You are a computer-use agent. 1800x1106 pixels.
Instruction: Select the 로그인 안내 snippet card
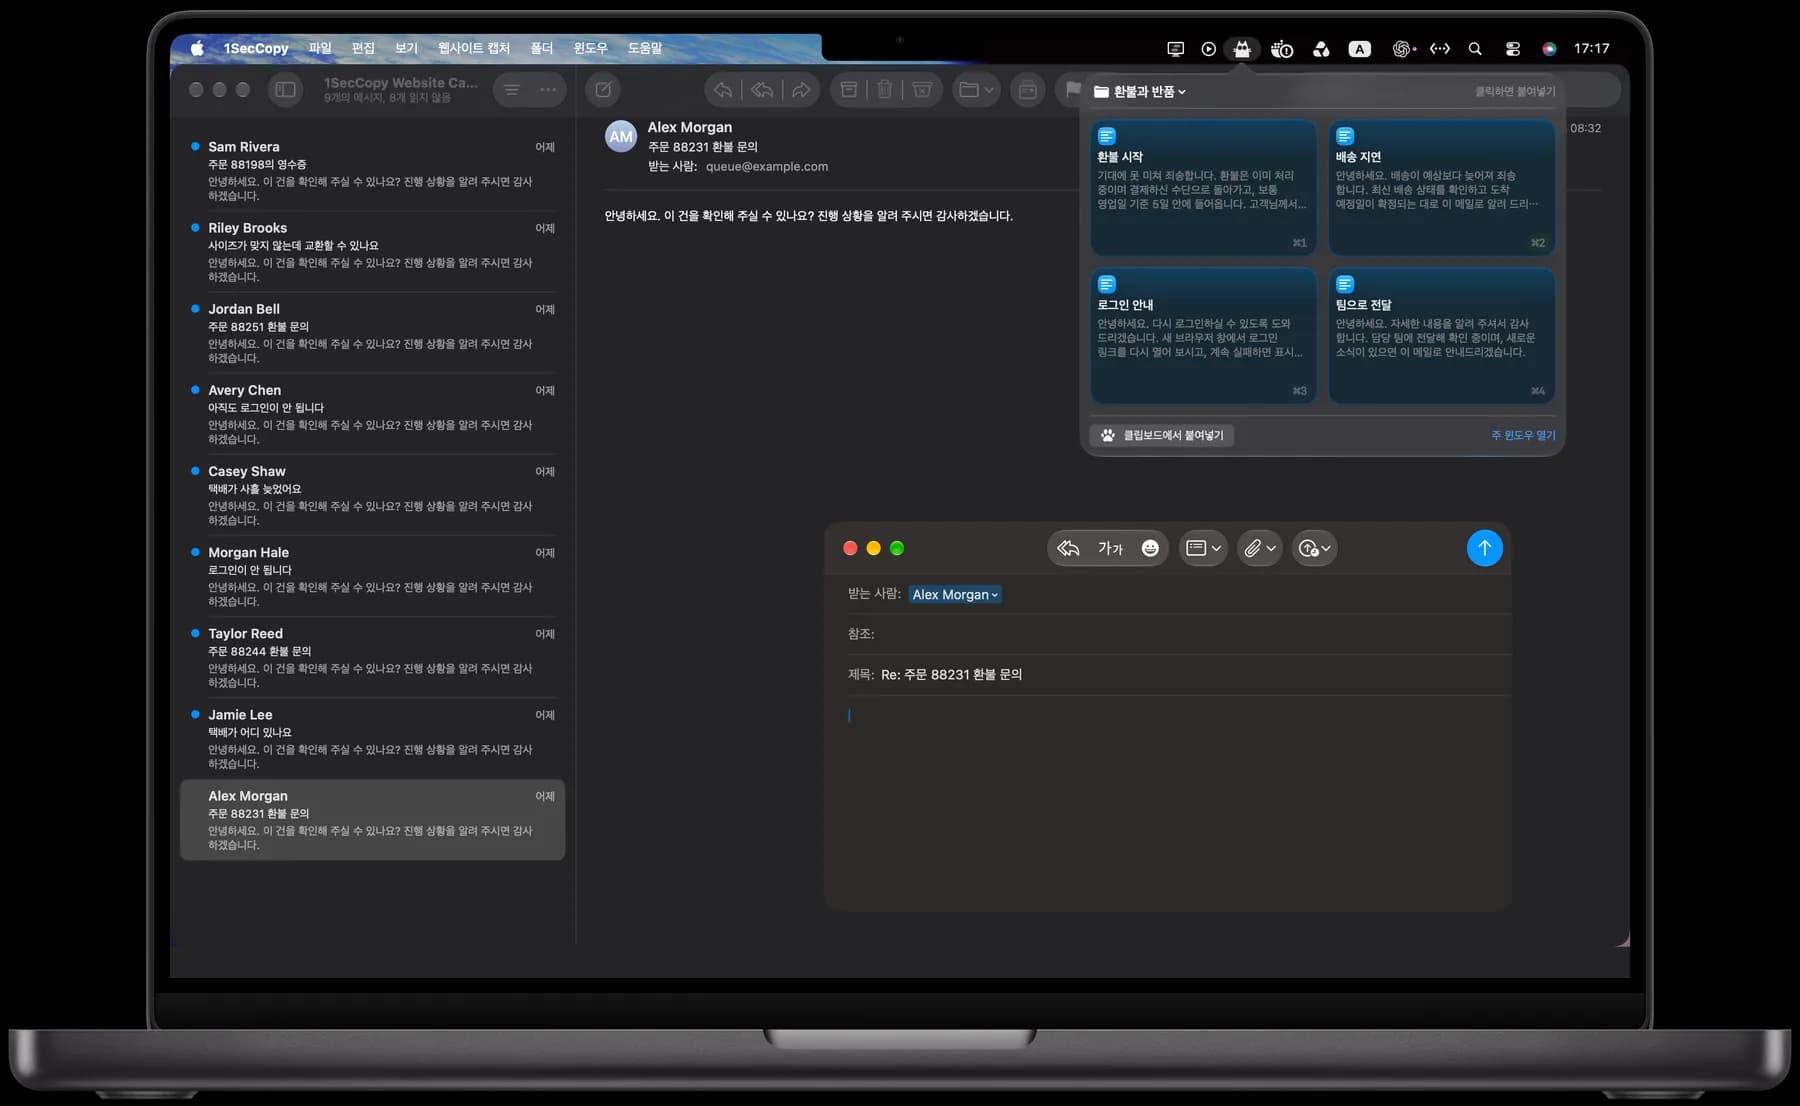[x=1203, y=336]
